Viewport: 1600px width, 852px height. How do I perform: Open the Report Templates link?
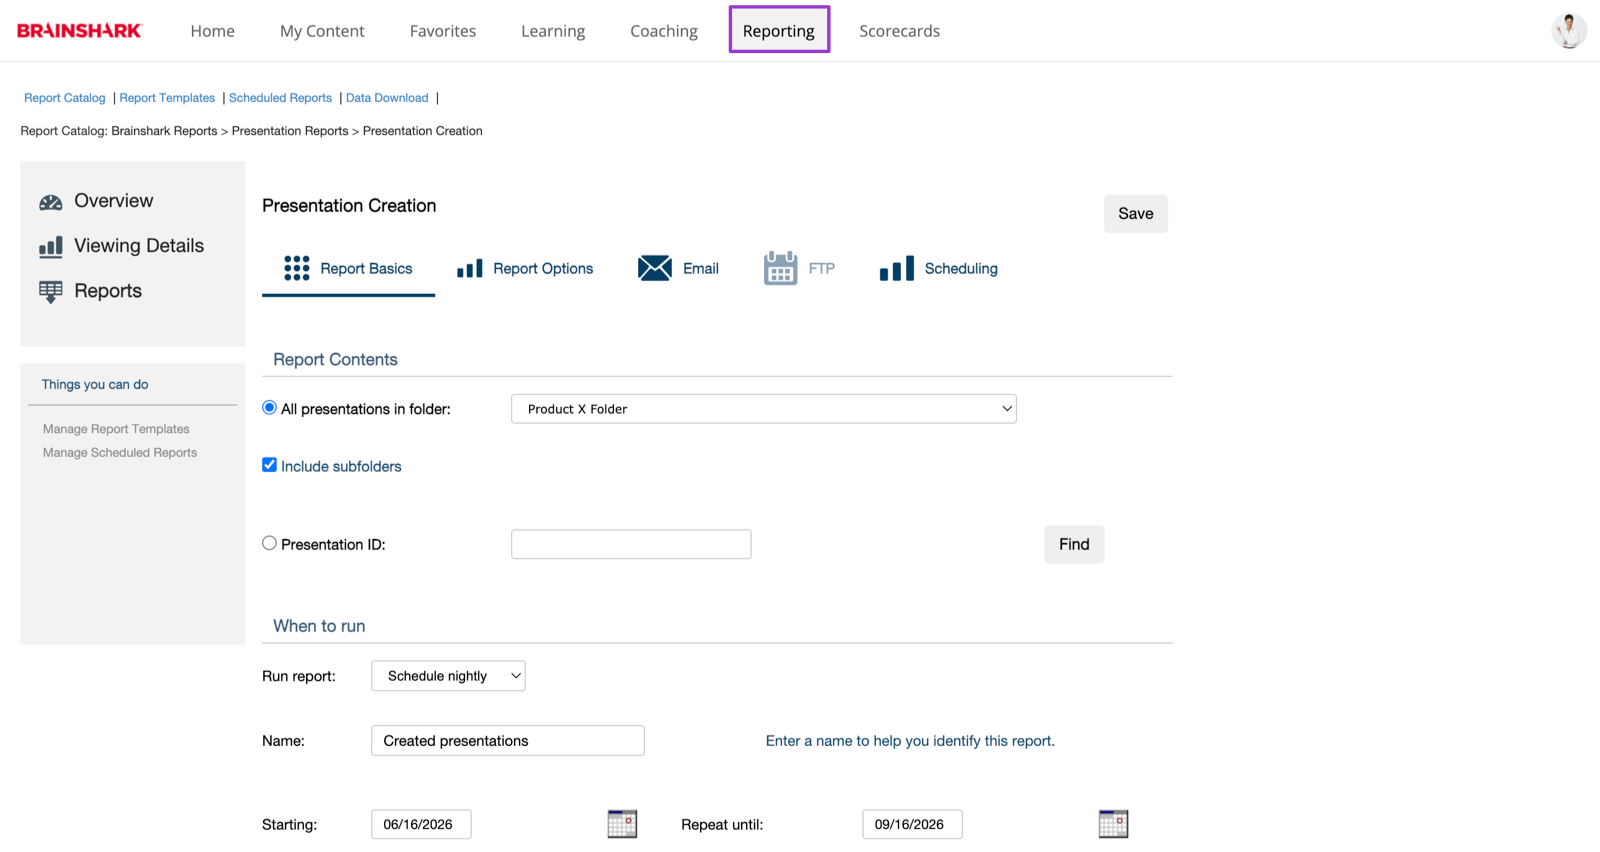(167, 98)
